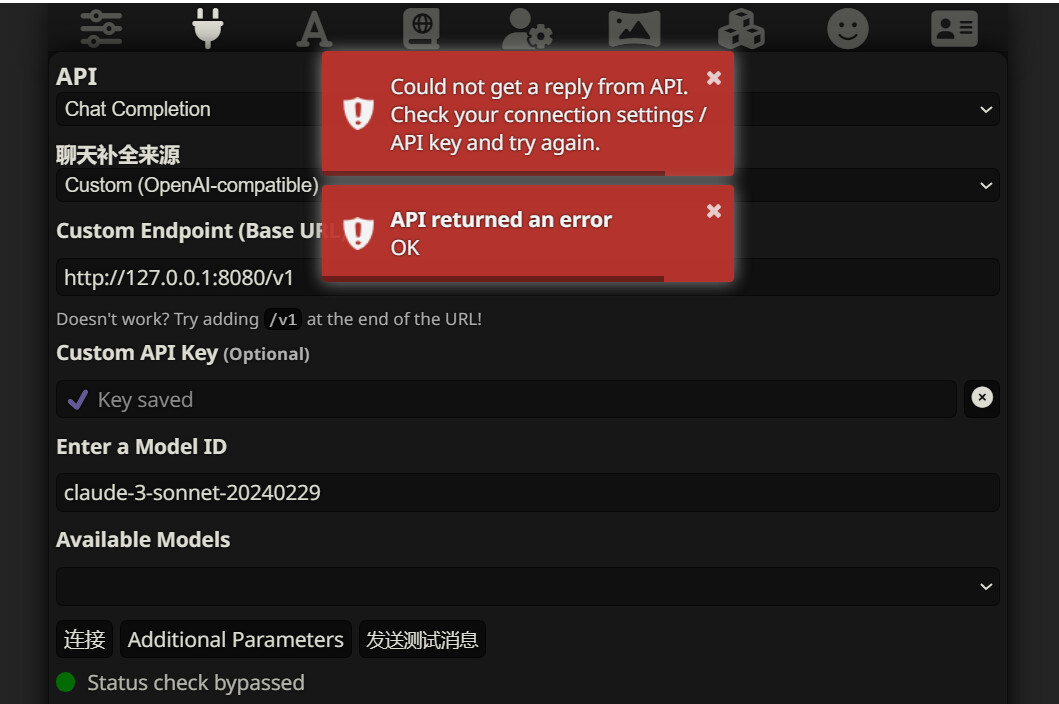
Task: Click the 发送测试消息 test message button
Action: [422, 640]
